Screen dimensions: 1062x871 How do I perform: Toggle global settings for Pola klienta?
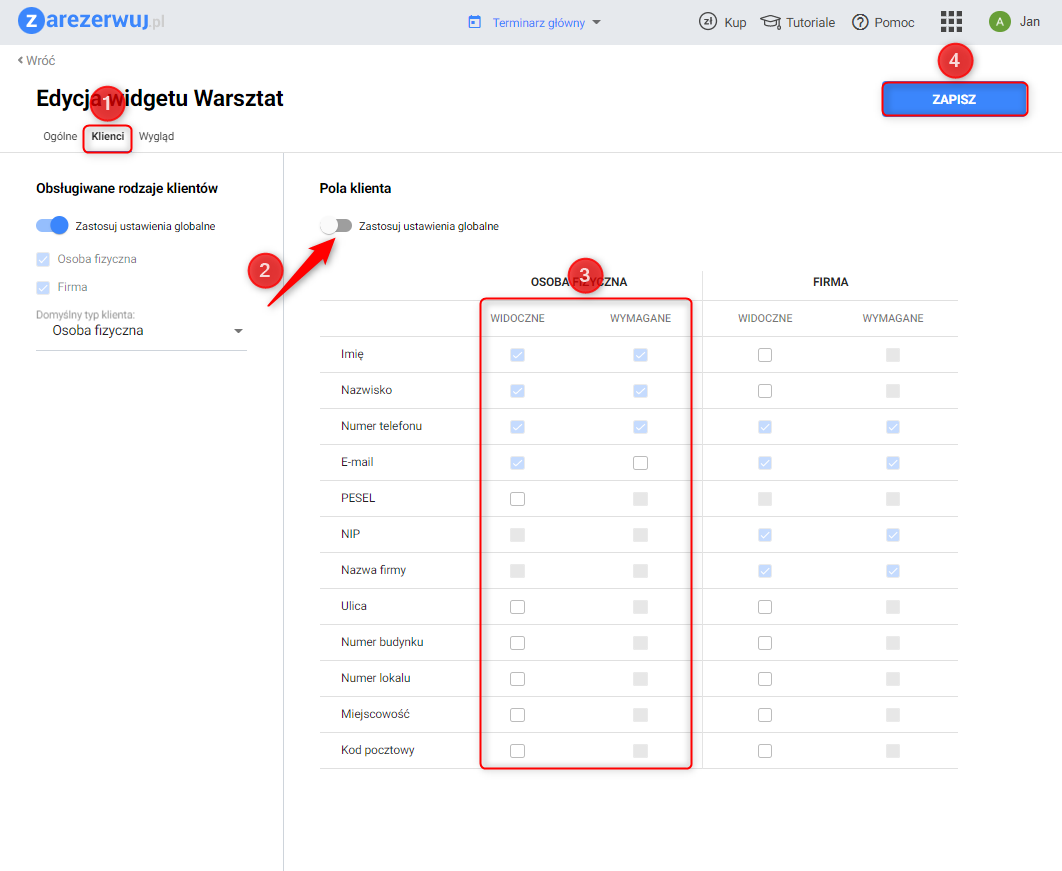point(336,226)
